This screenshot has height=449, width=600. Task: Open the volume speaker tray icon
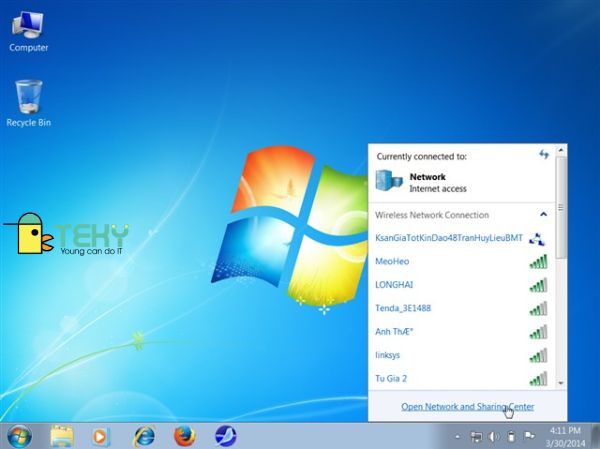[494, 436]
